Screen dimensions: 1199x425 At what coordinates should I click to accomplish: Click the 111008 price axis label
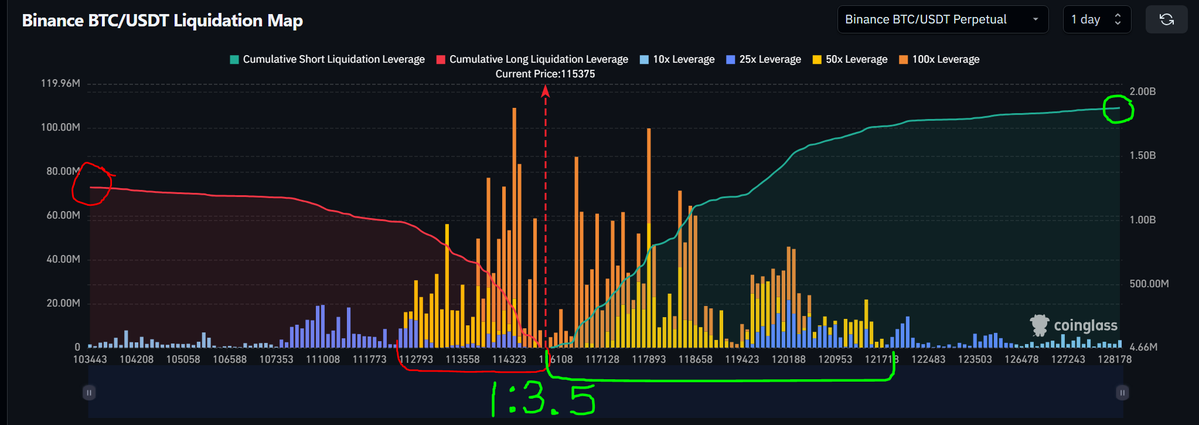tap(323, 358)
